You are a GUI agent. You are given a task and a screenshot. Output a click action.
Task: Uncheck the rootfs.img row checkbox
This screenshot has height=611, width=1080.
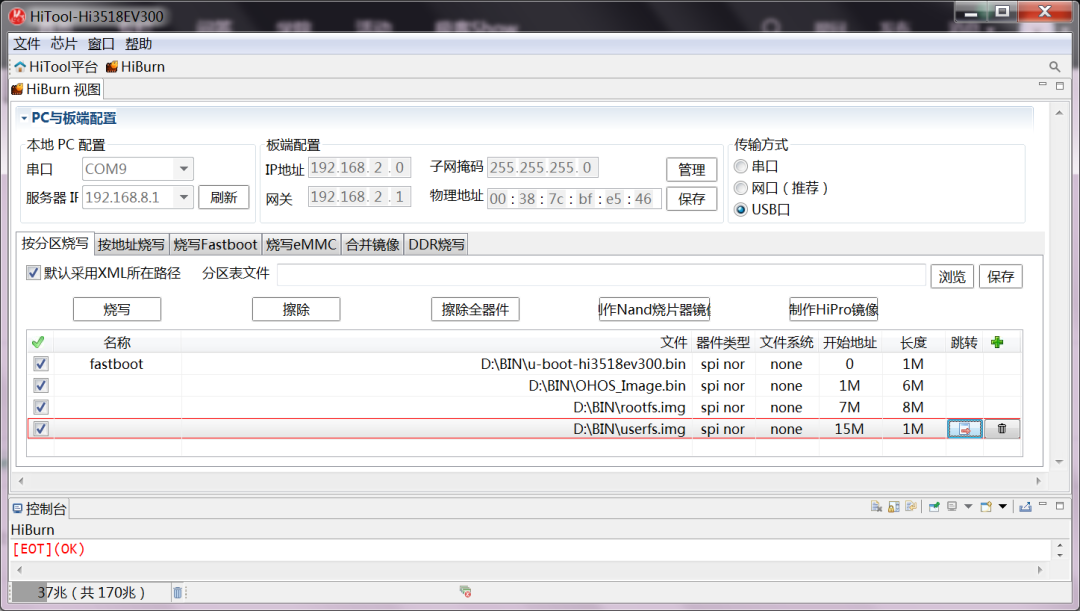[x=41, y=407]
